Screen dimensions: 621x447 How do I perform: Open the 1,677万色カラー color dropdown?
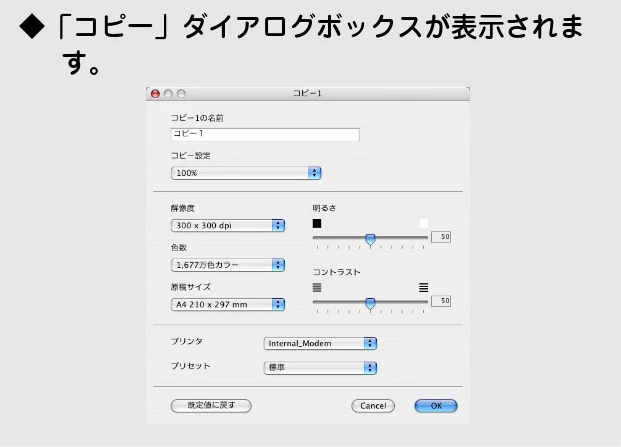click(x=228, y=265)
